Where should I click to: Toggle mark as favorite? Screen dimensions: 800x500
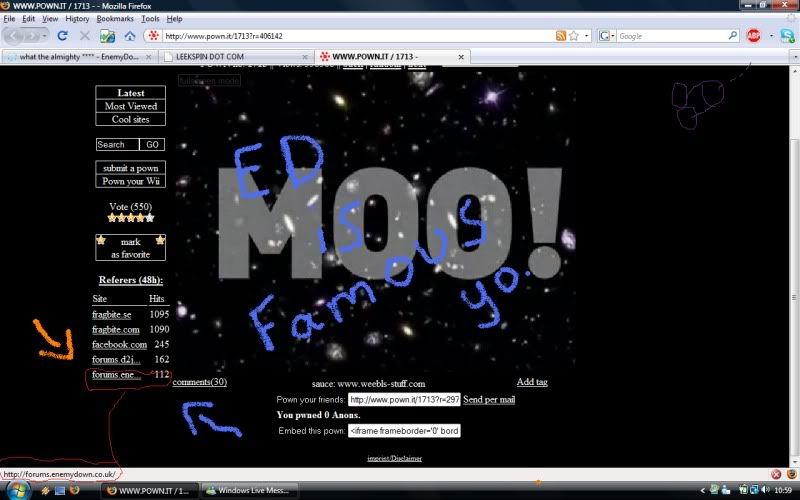[130, 248]
